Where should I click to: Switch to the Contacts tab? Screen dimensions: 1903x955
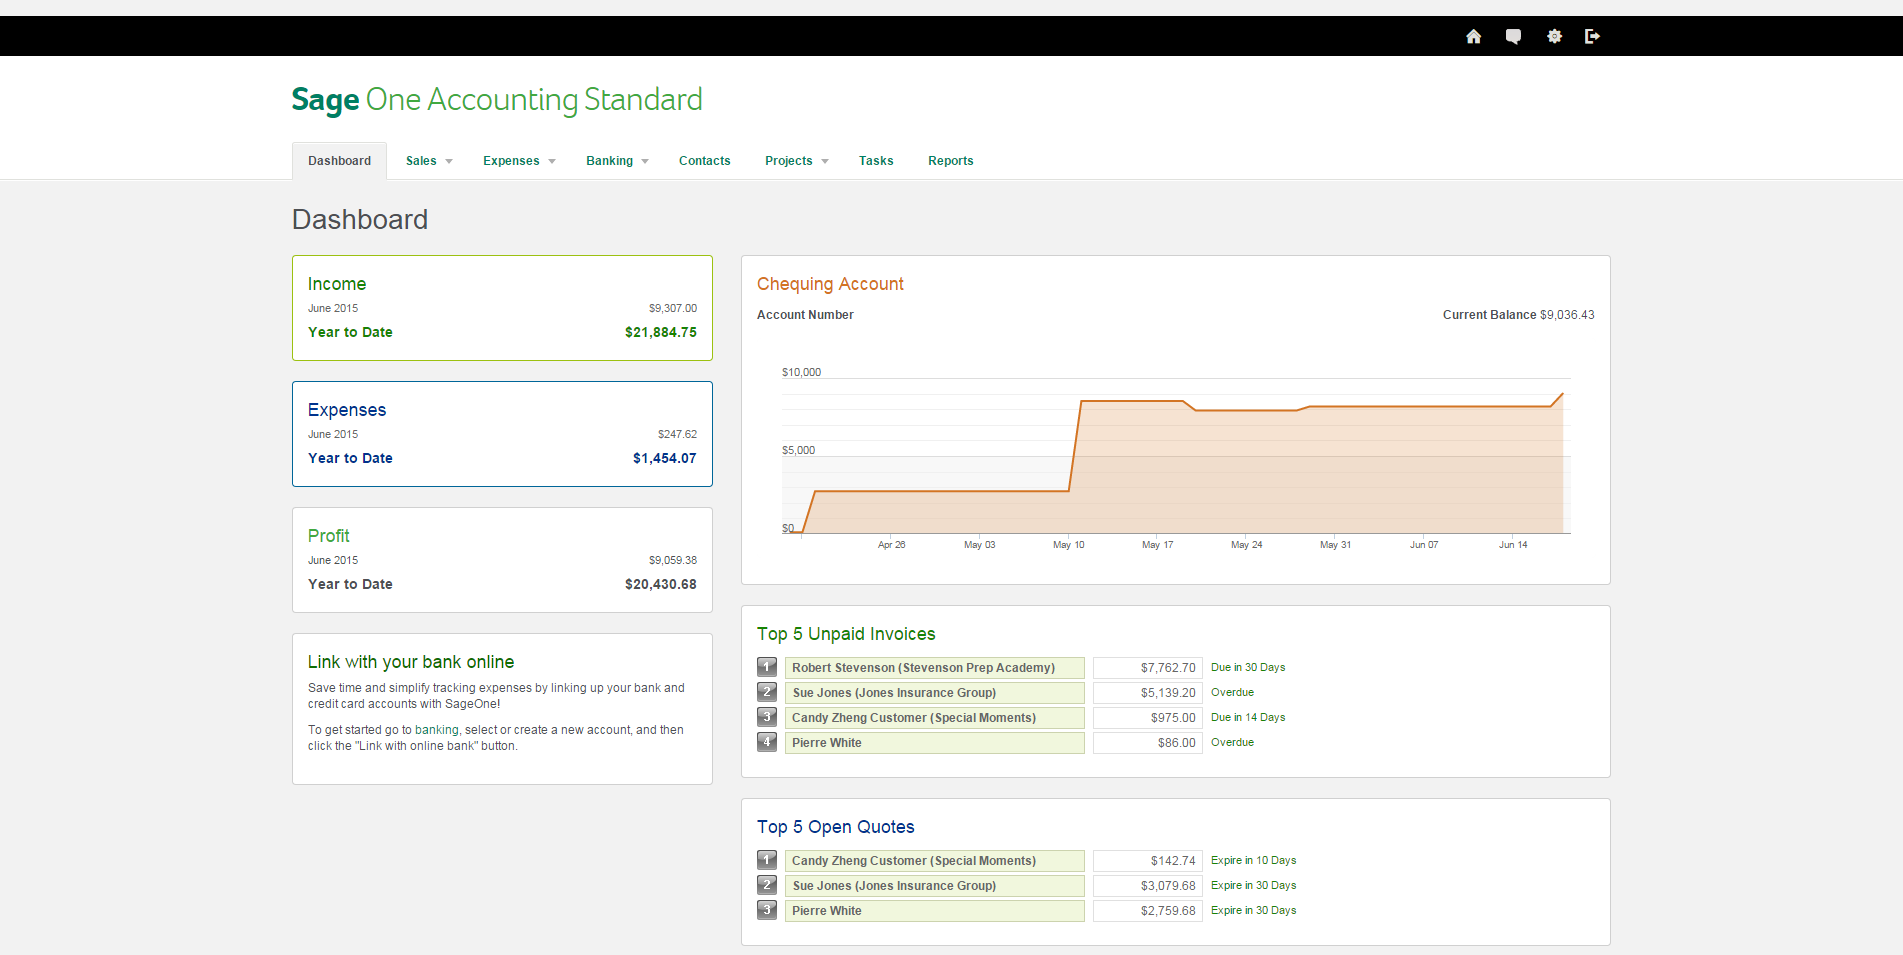(704, 160)
